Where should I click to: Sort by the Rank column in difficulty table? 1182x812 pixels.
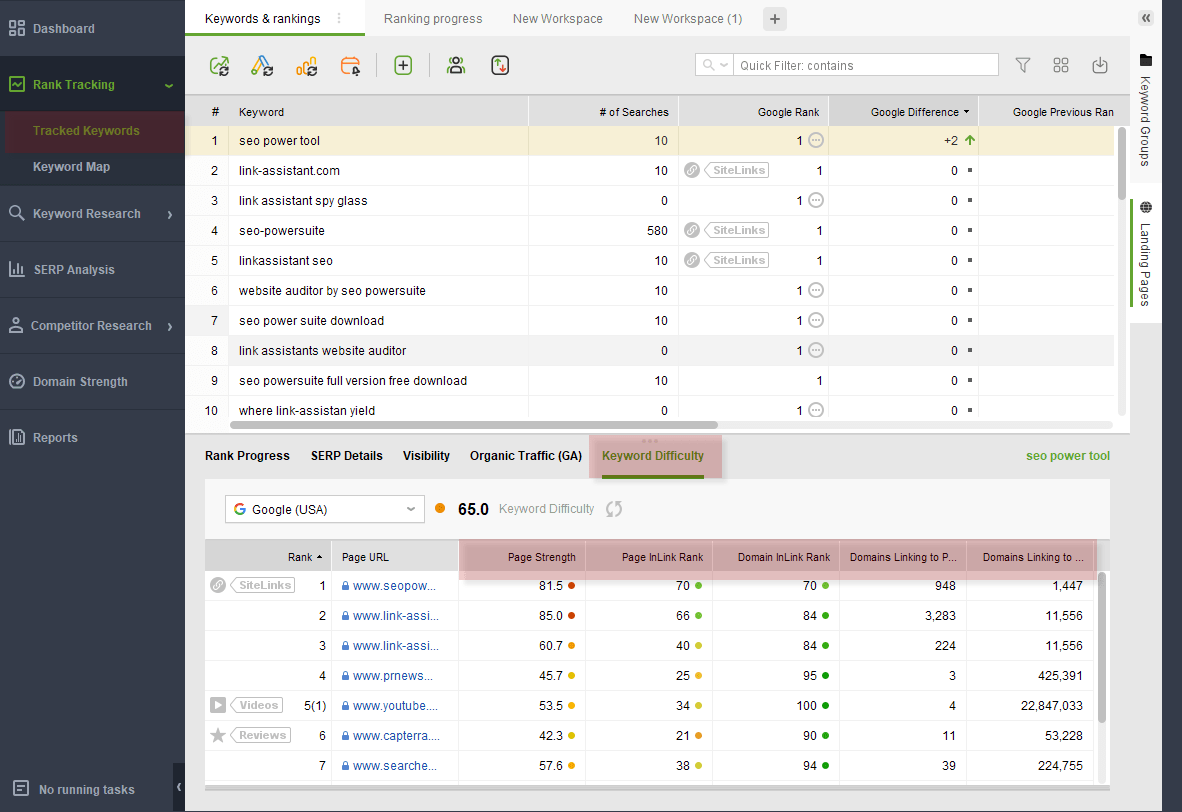(305, 557)
